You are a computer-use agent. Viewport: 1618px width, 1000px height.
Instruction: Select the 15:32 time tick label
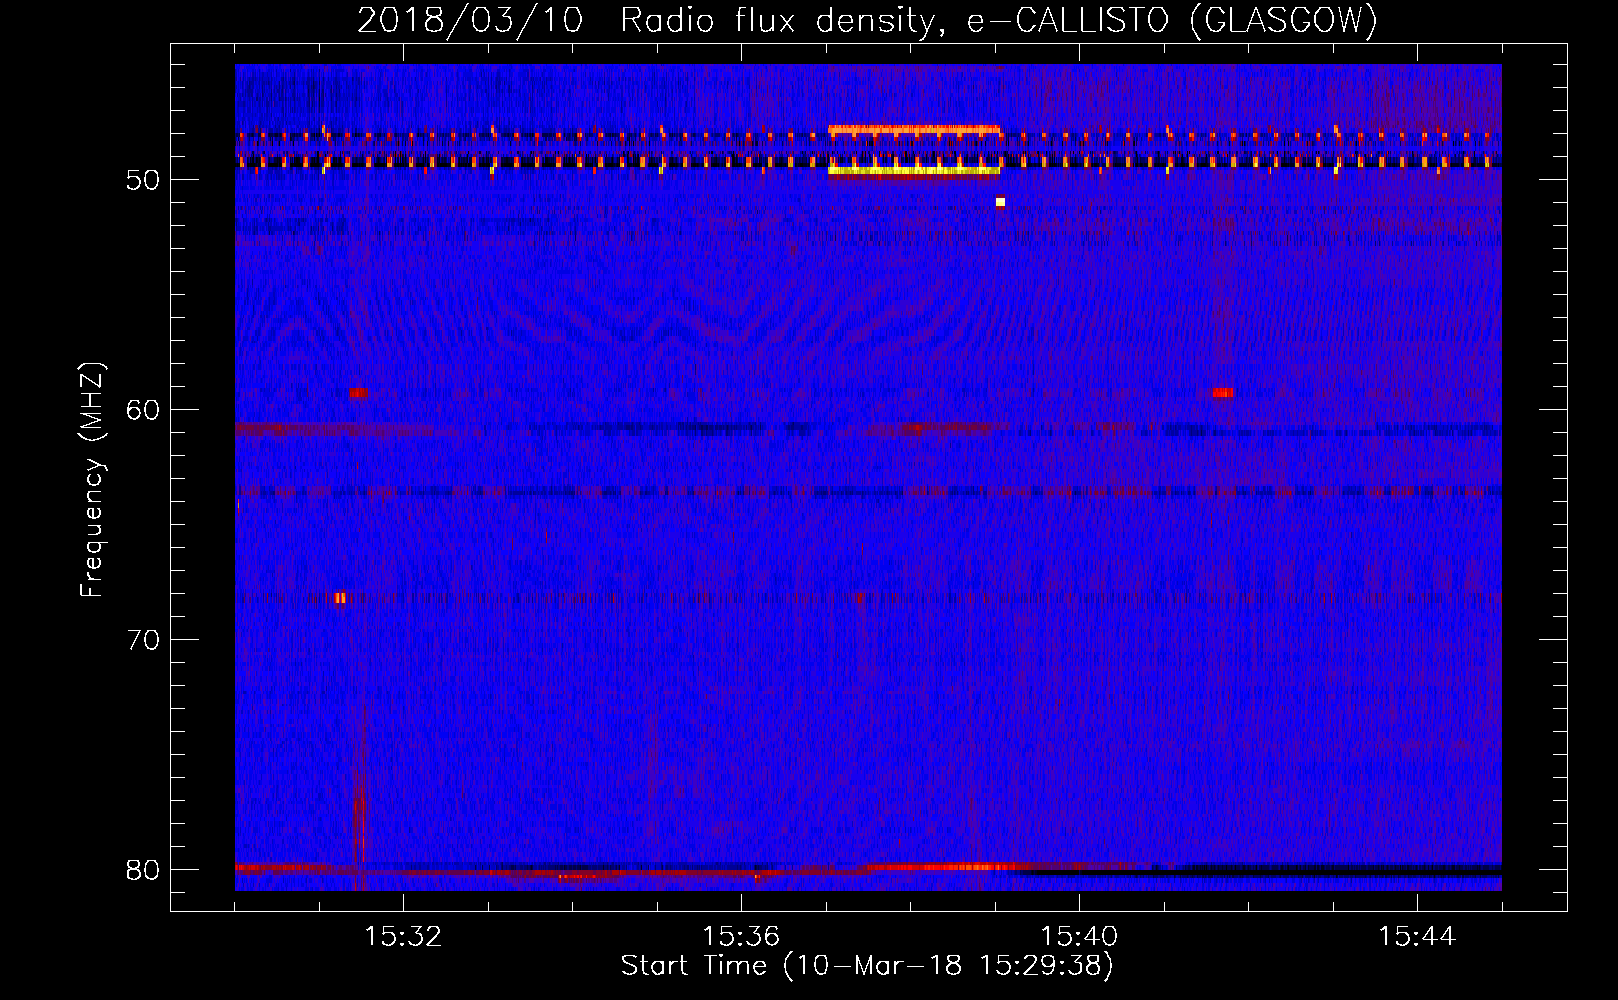(x=403, y=937)
